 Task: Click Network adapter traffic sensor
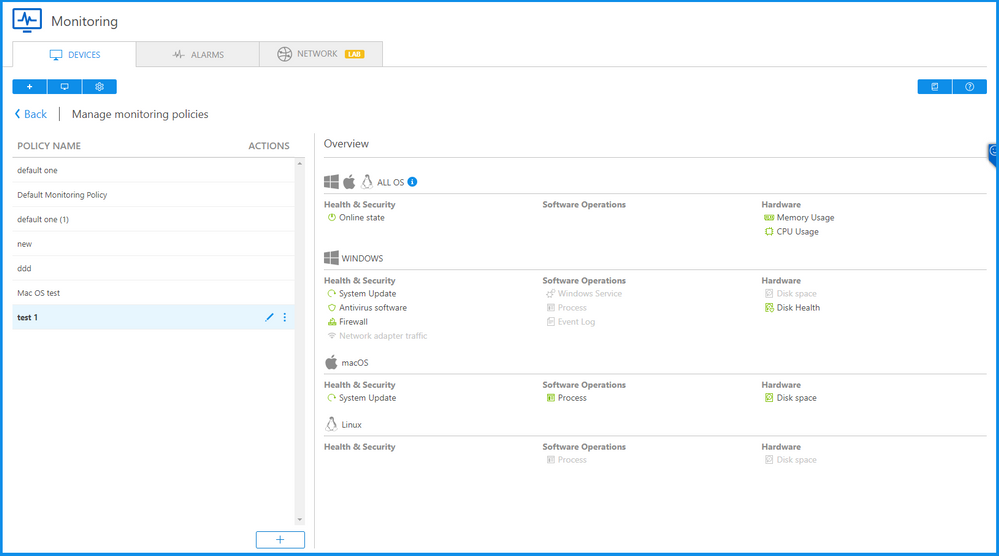point(377,336)
